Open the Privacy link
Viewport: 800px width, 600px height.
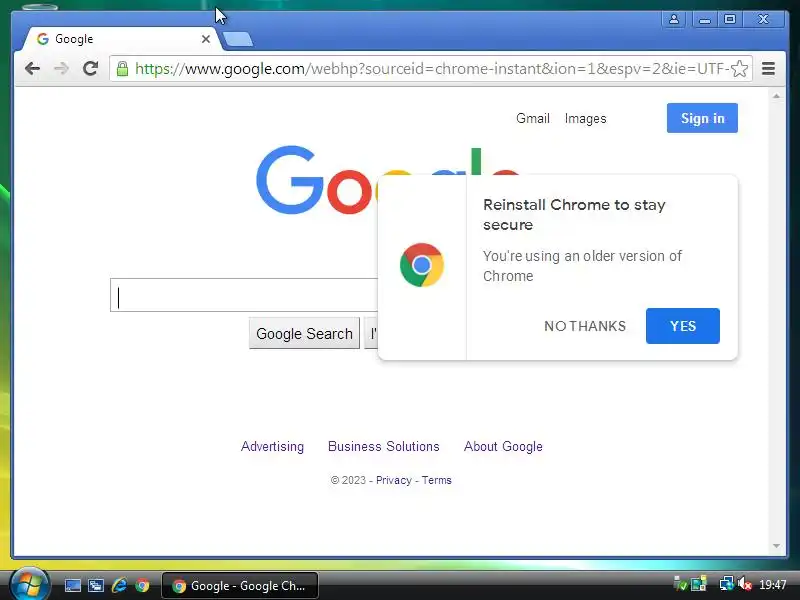coord(393,480)
